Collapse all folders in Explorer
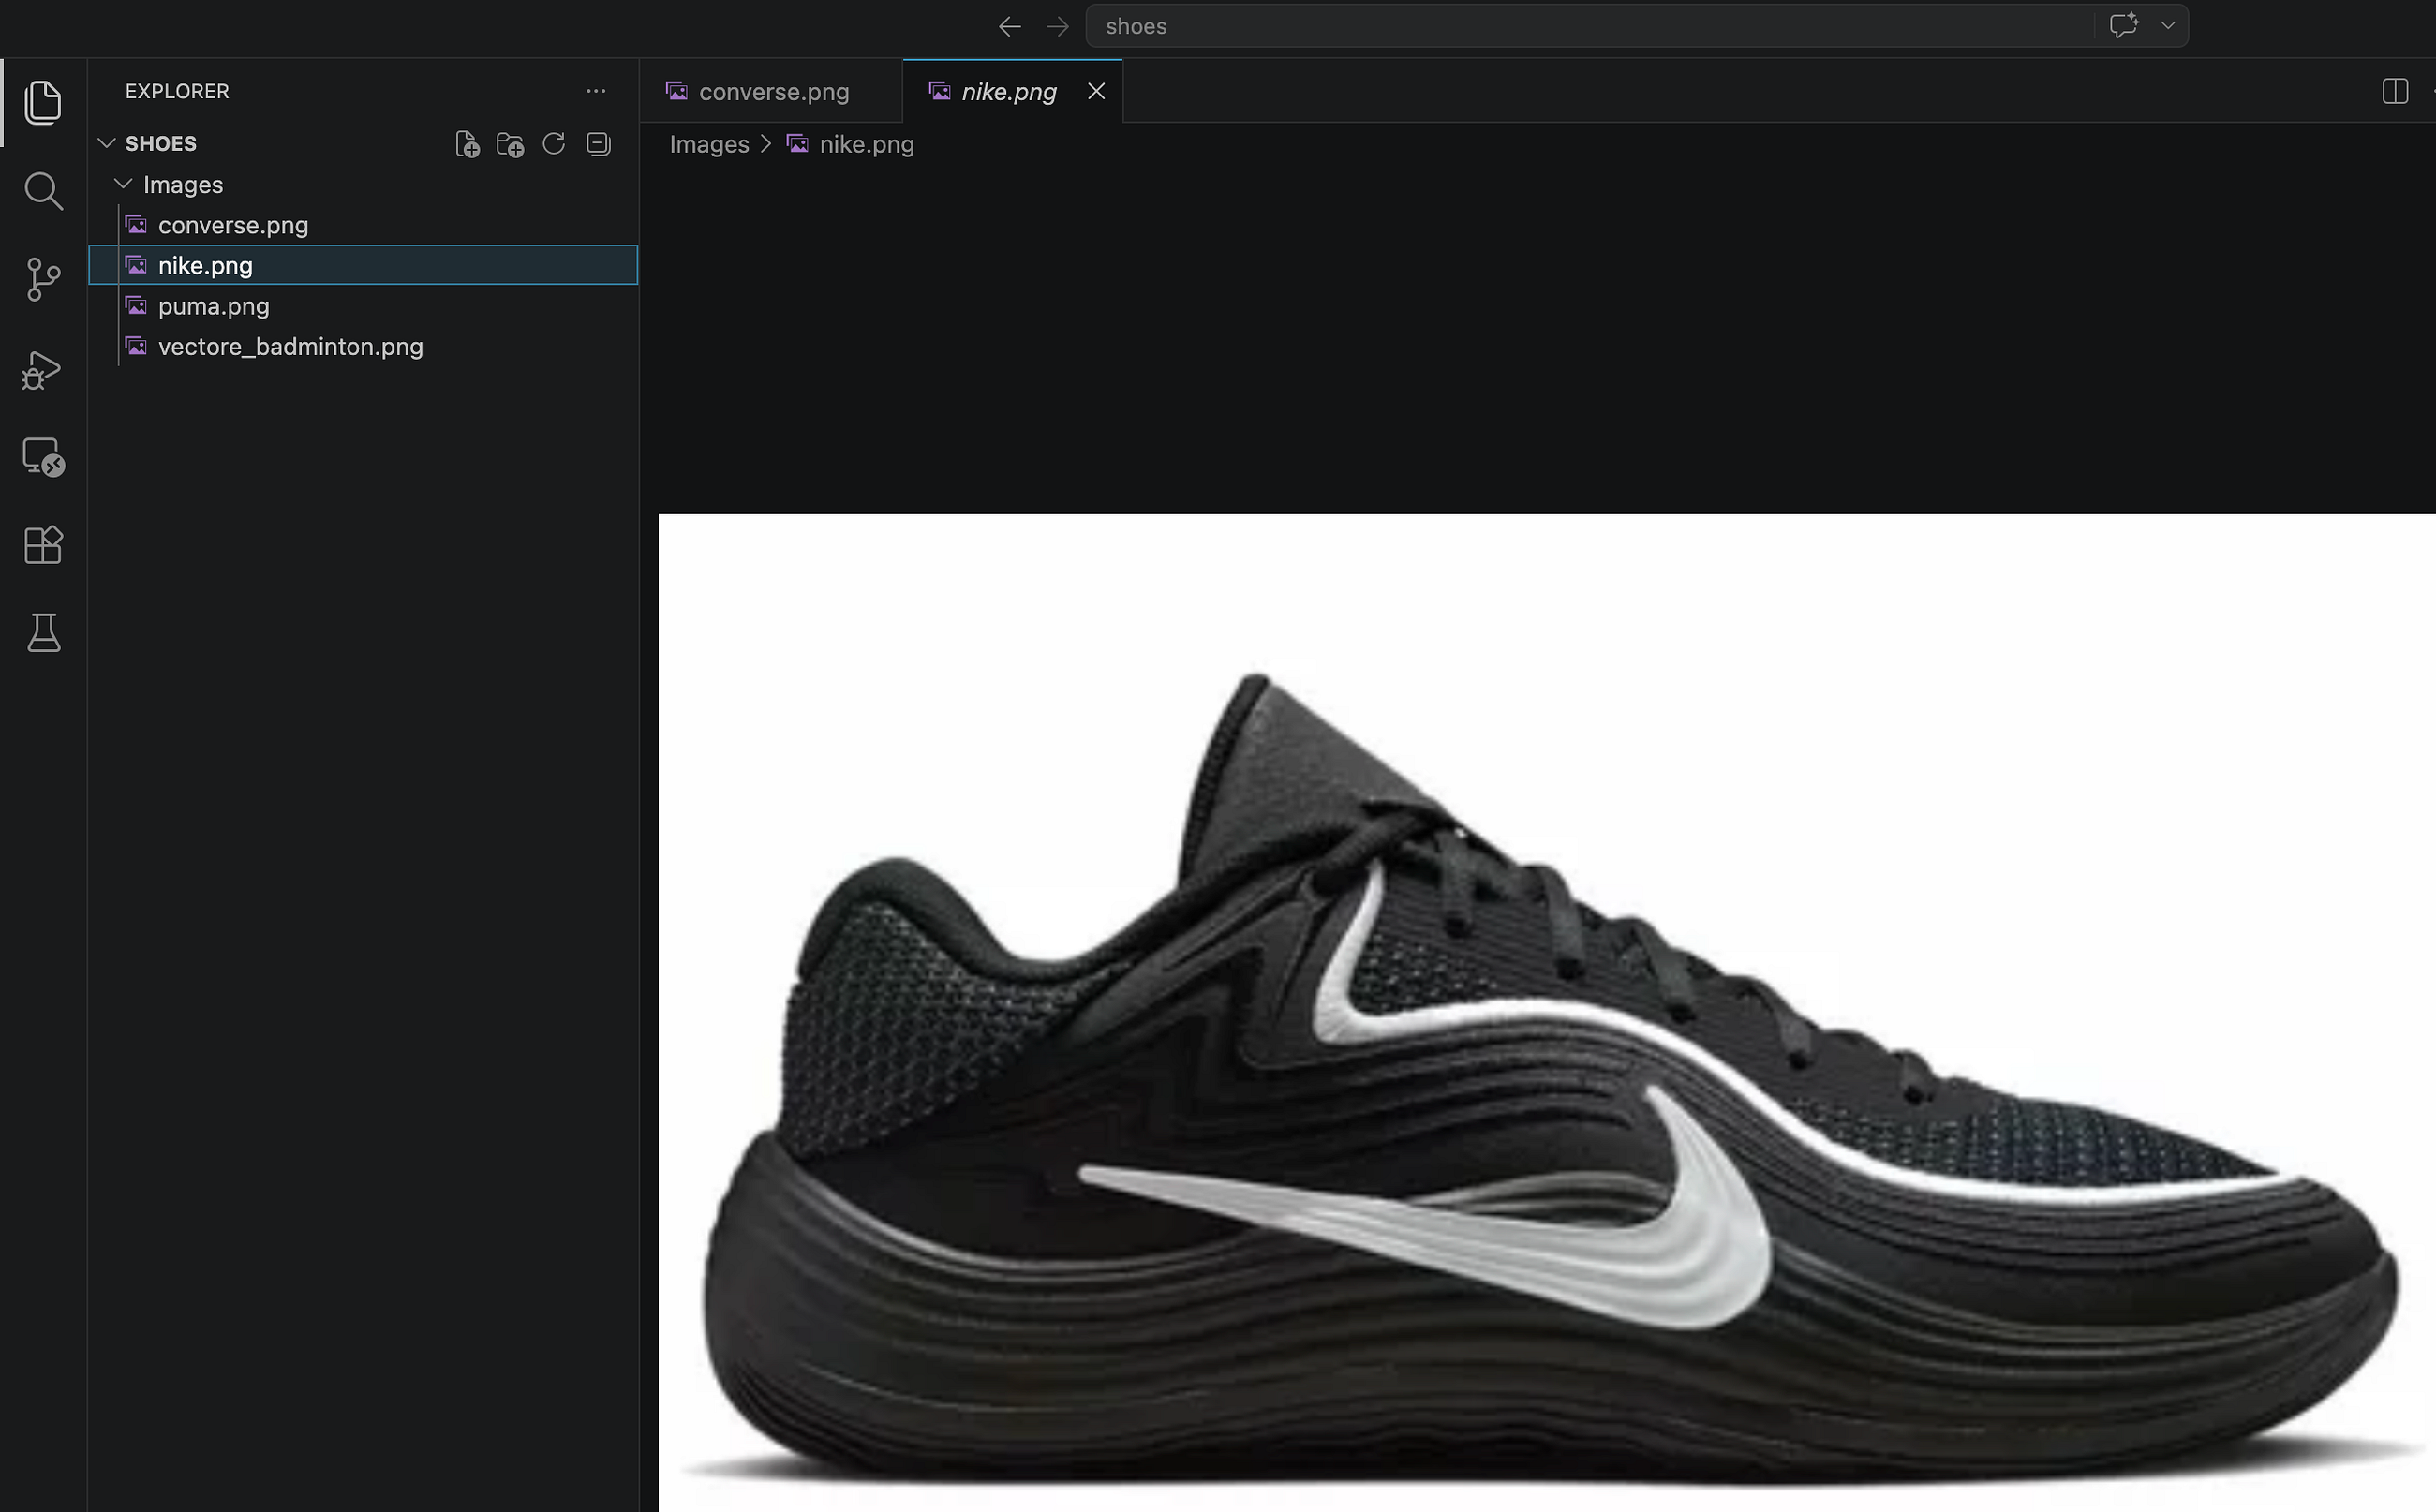The height and width of the screenshot is (1512, 2436). (x=598, y=144)
